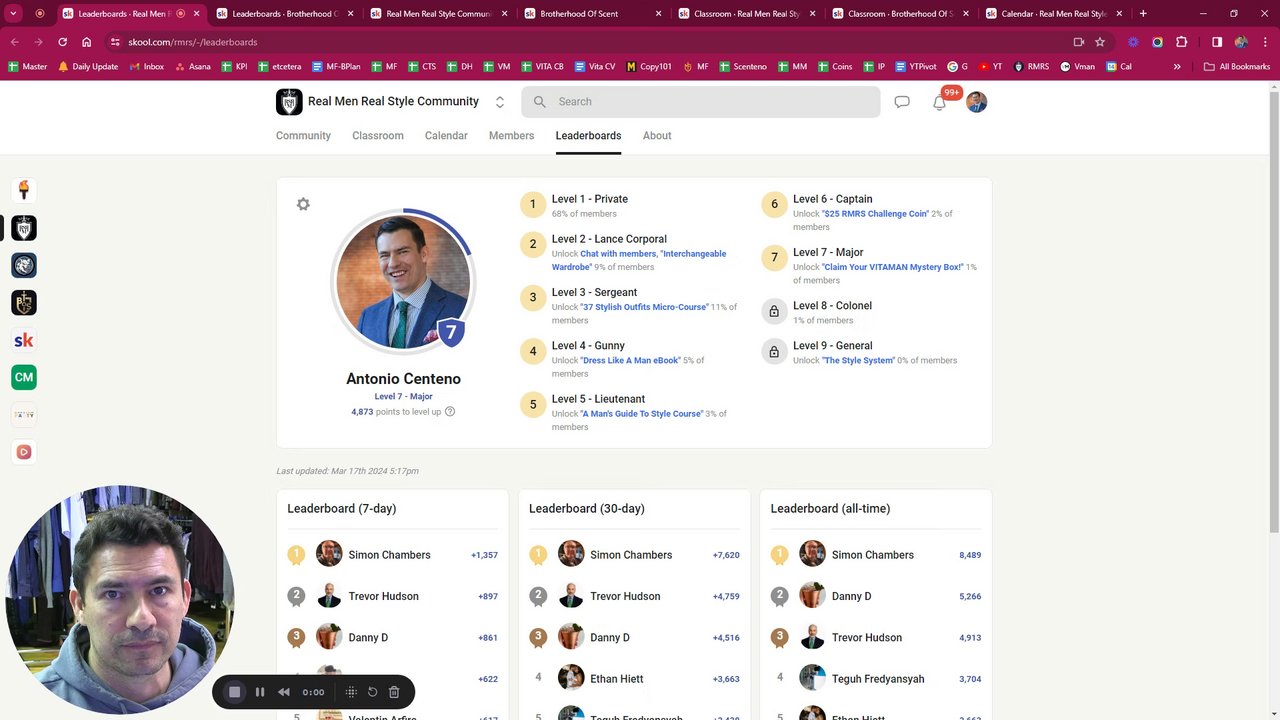Expand the community switcher chevrons
This screenshot has height=720, width=1280.
(500, 102)
